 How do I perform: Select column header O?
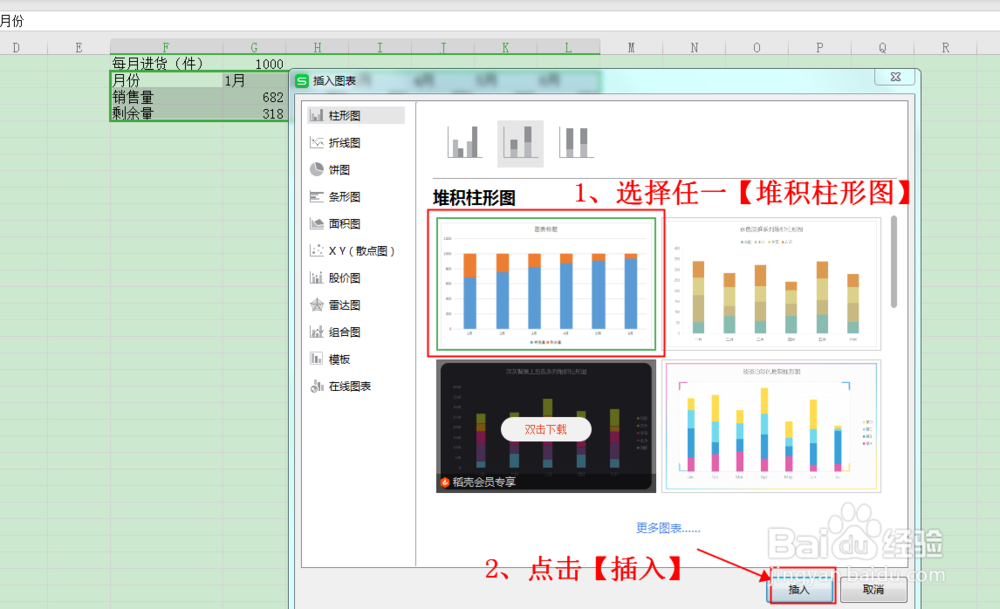pos(757,47)
